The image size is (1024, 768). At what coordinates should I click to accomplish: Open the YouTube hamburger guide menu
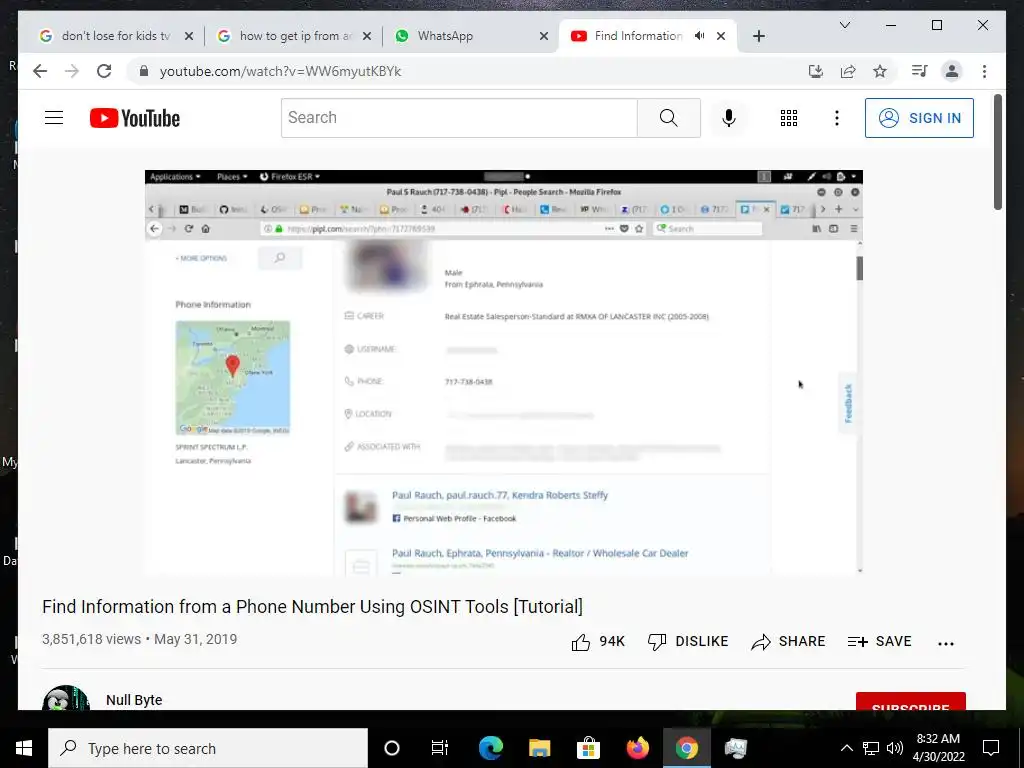(54, 118)
